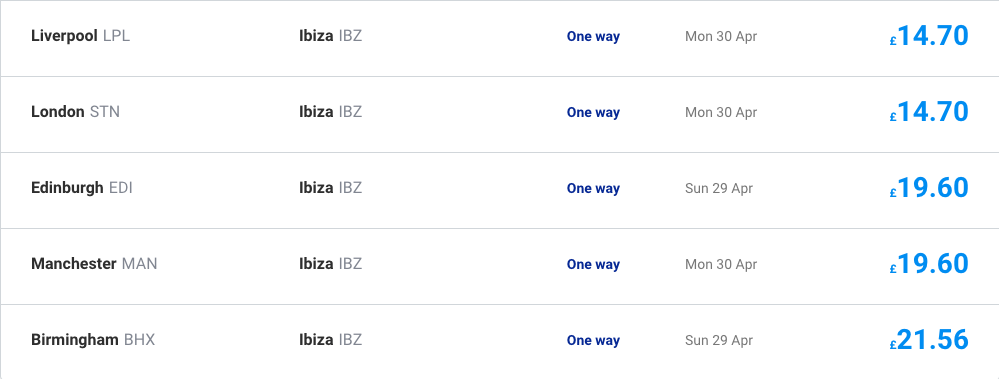Click the £14.70 price for Liverpool
999x379 pixels.
(x=929, y=36)
